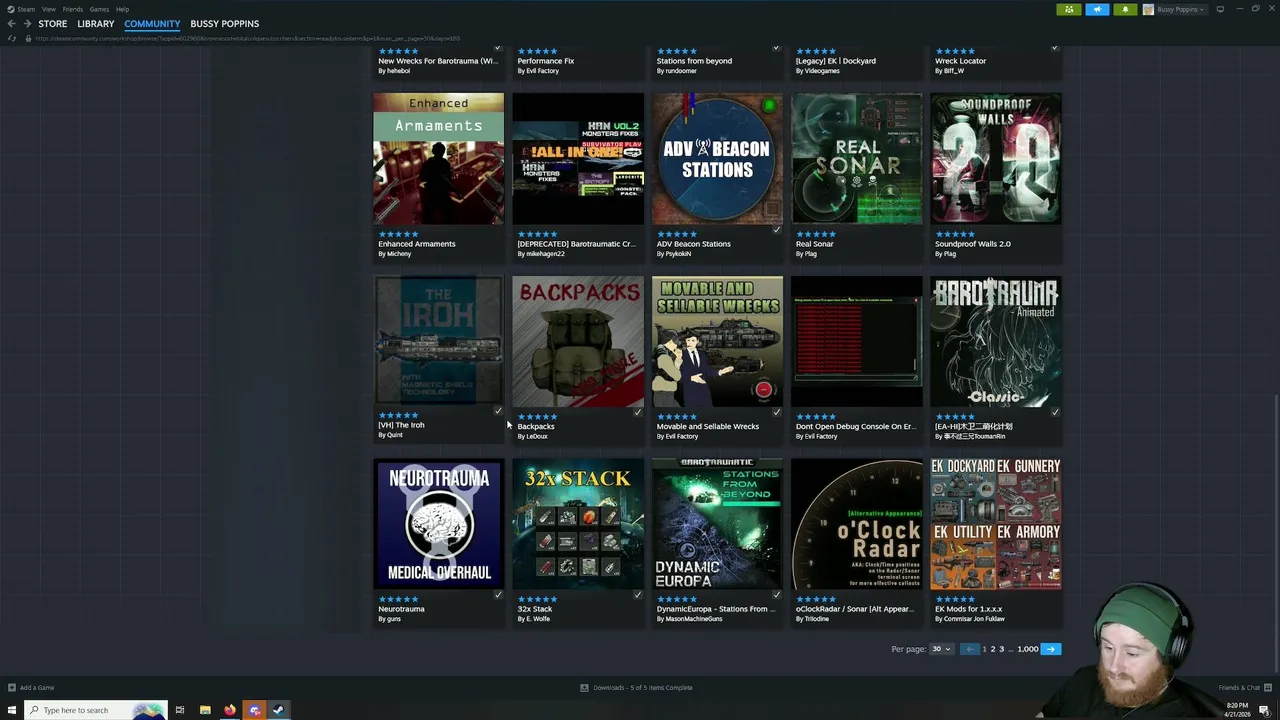The width and height of the screenshot is (1280, 720).
Task: Open the o'Clock Radar thumbnail
Action: (857, 524)
